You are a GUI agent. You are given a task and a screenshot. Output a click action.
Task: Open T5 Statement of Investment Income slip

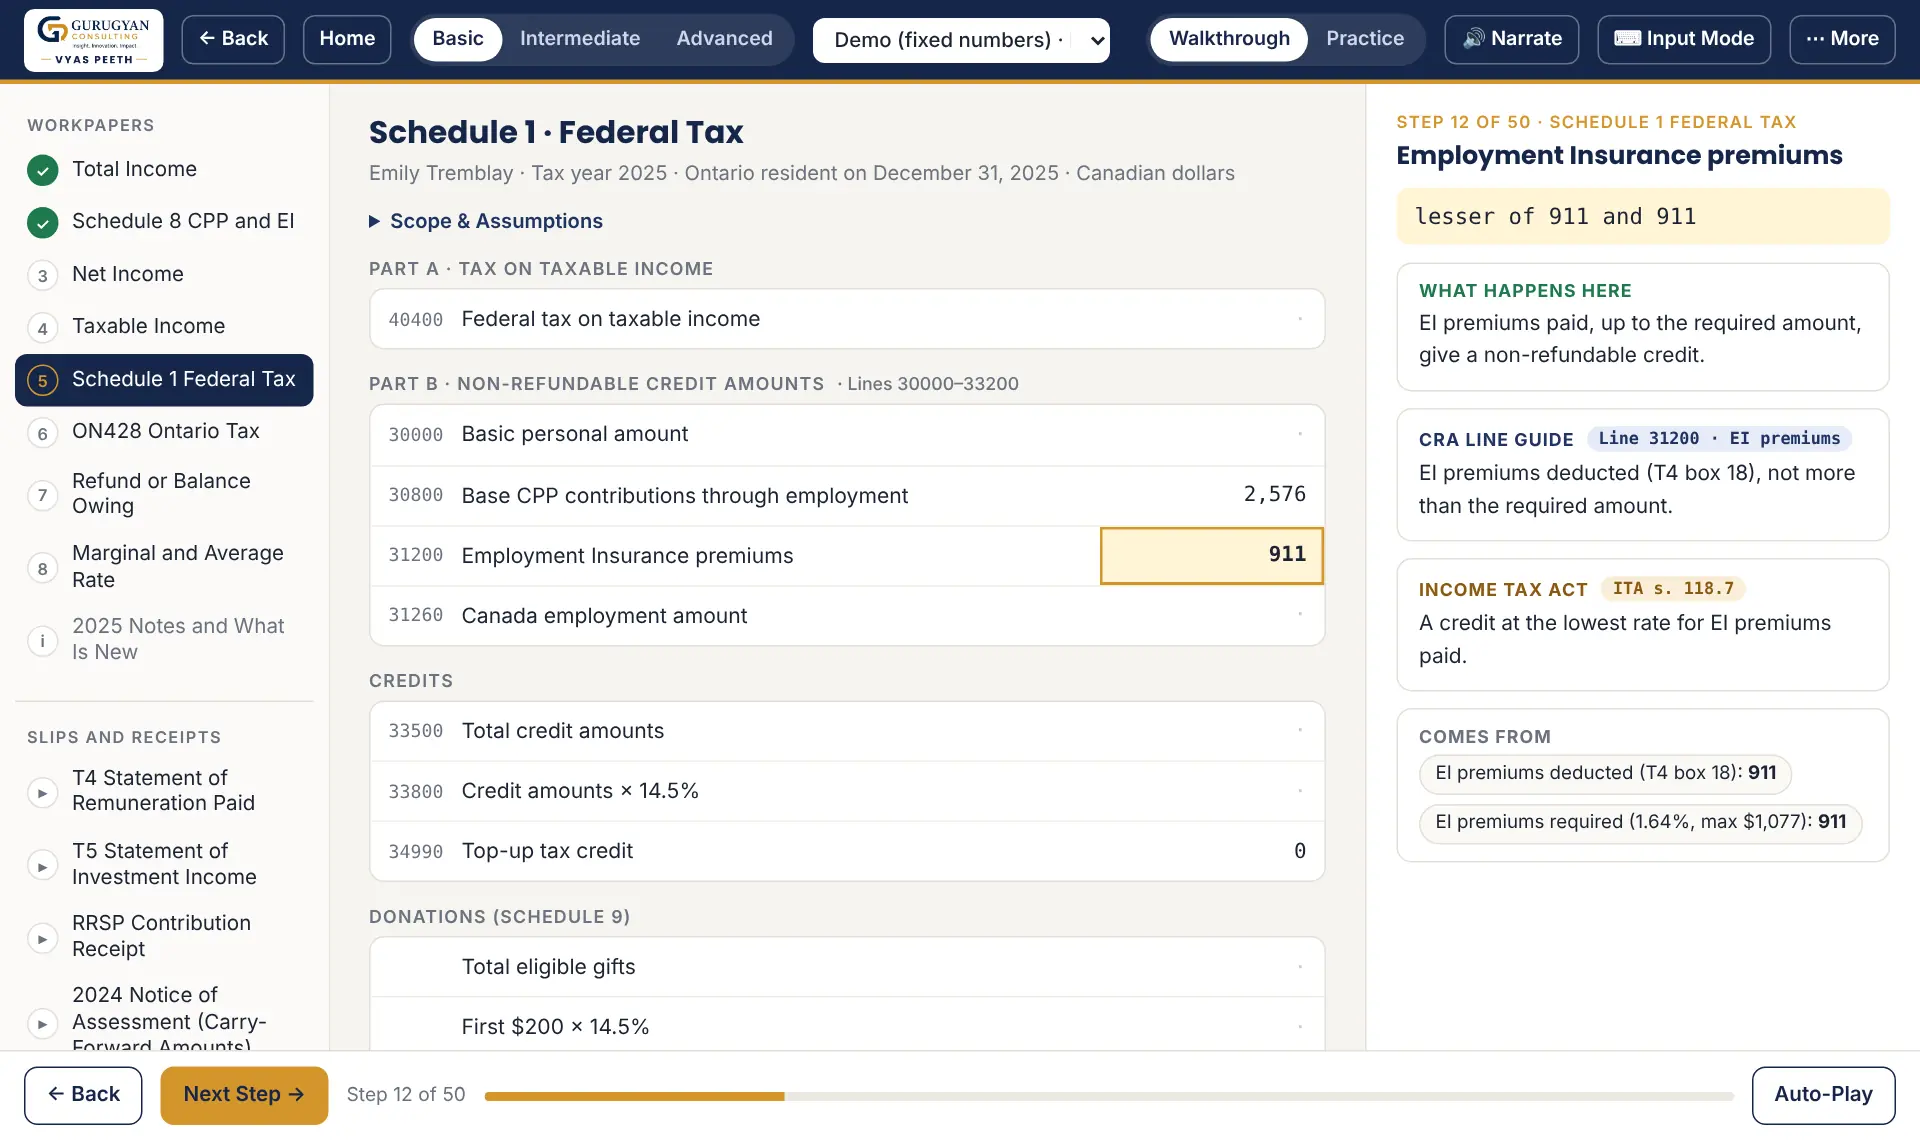point(164,864)
